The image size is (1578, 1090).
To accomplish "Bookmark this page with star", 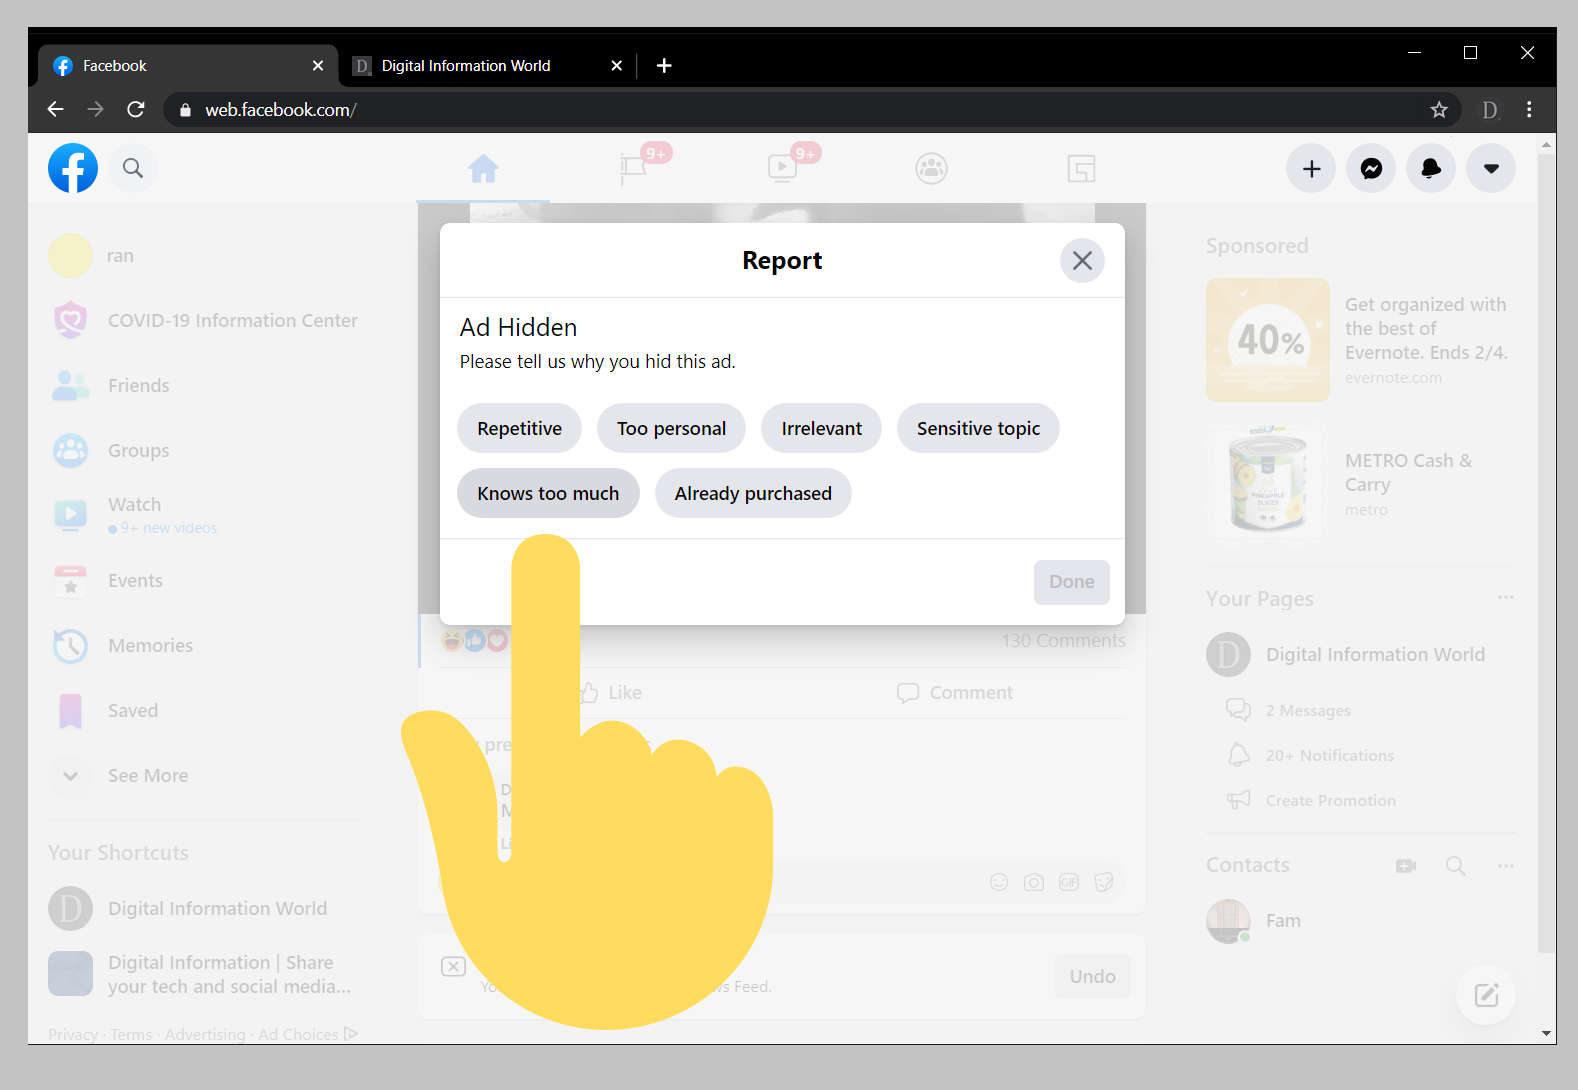I will pyautogui.click(x=1439, y=110).
